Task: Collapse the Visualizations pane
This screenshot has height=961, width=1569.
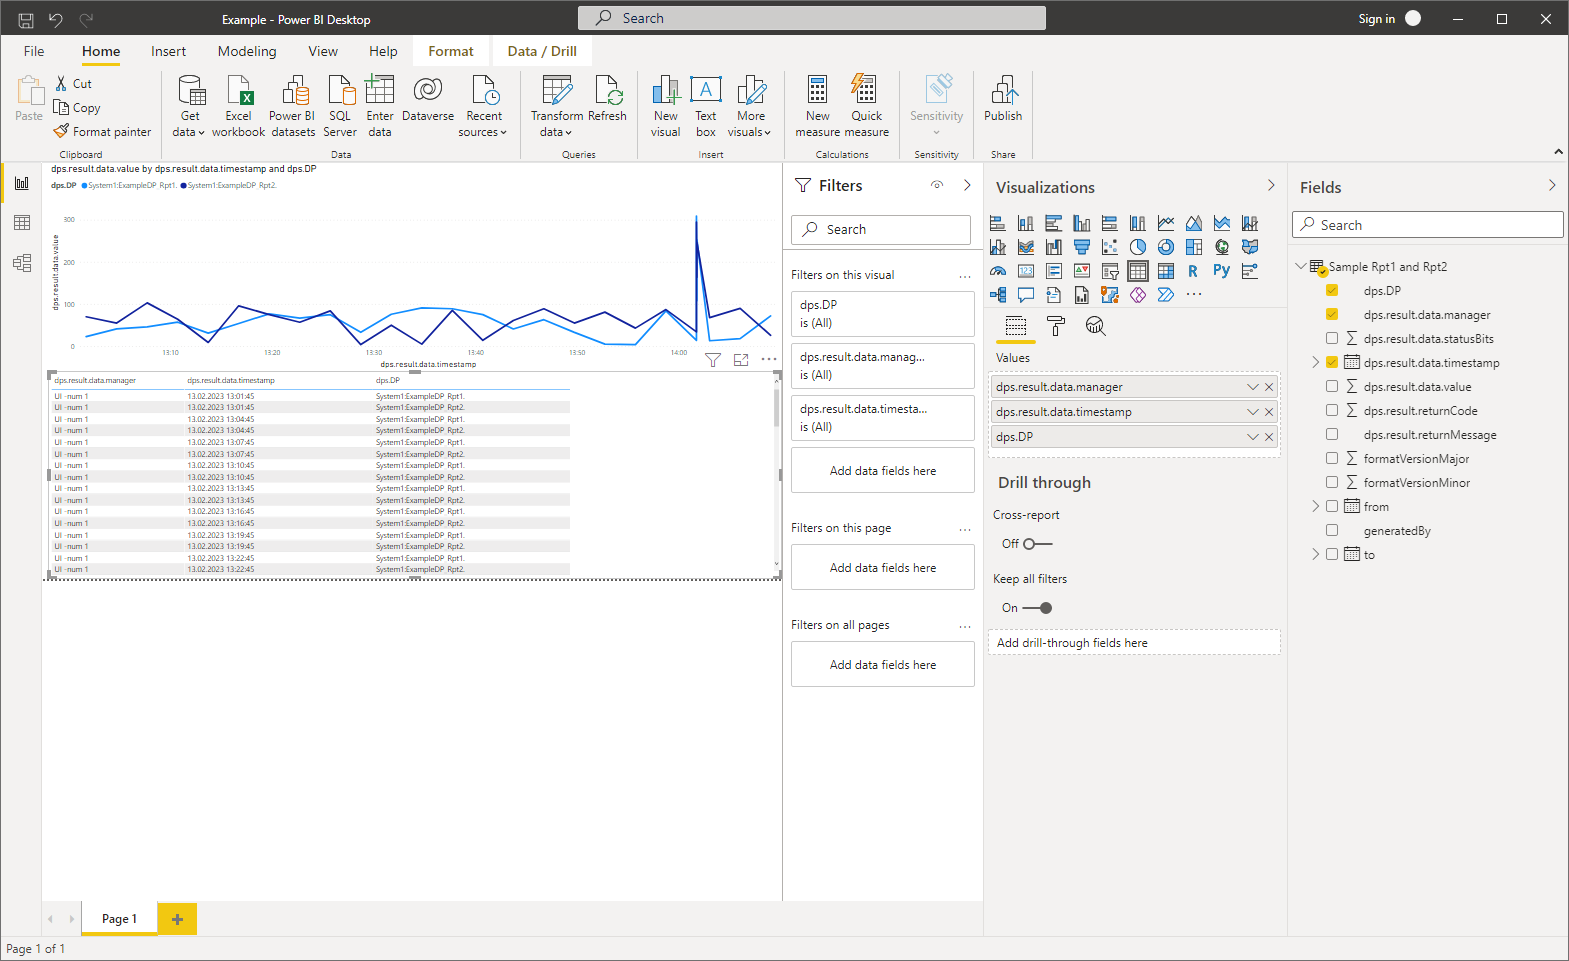Action: pyautogui.click(x=1271, y=186)
